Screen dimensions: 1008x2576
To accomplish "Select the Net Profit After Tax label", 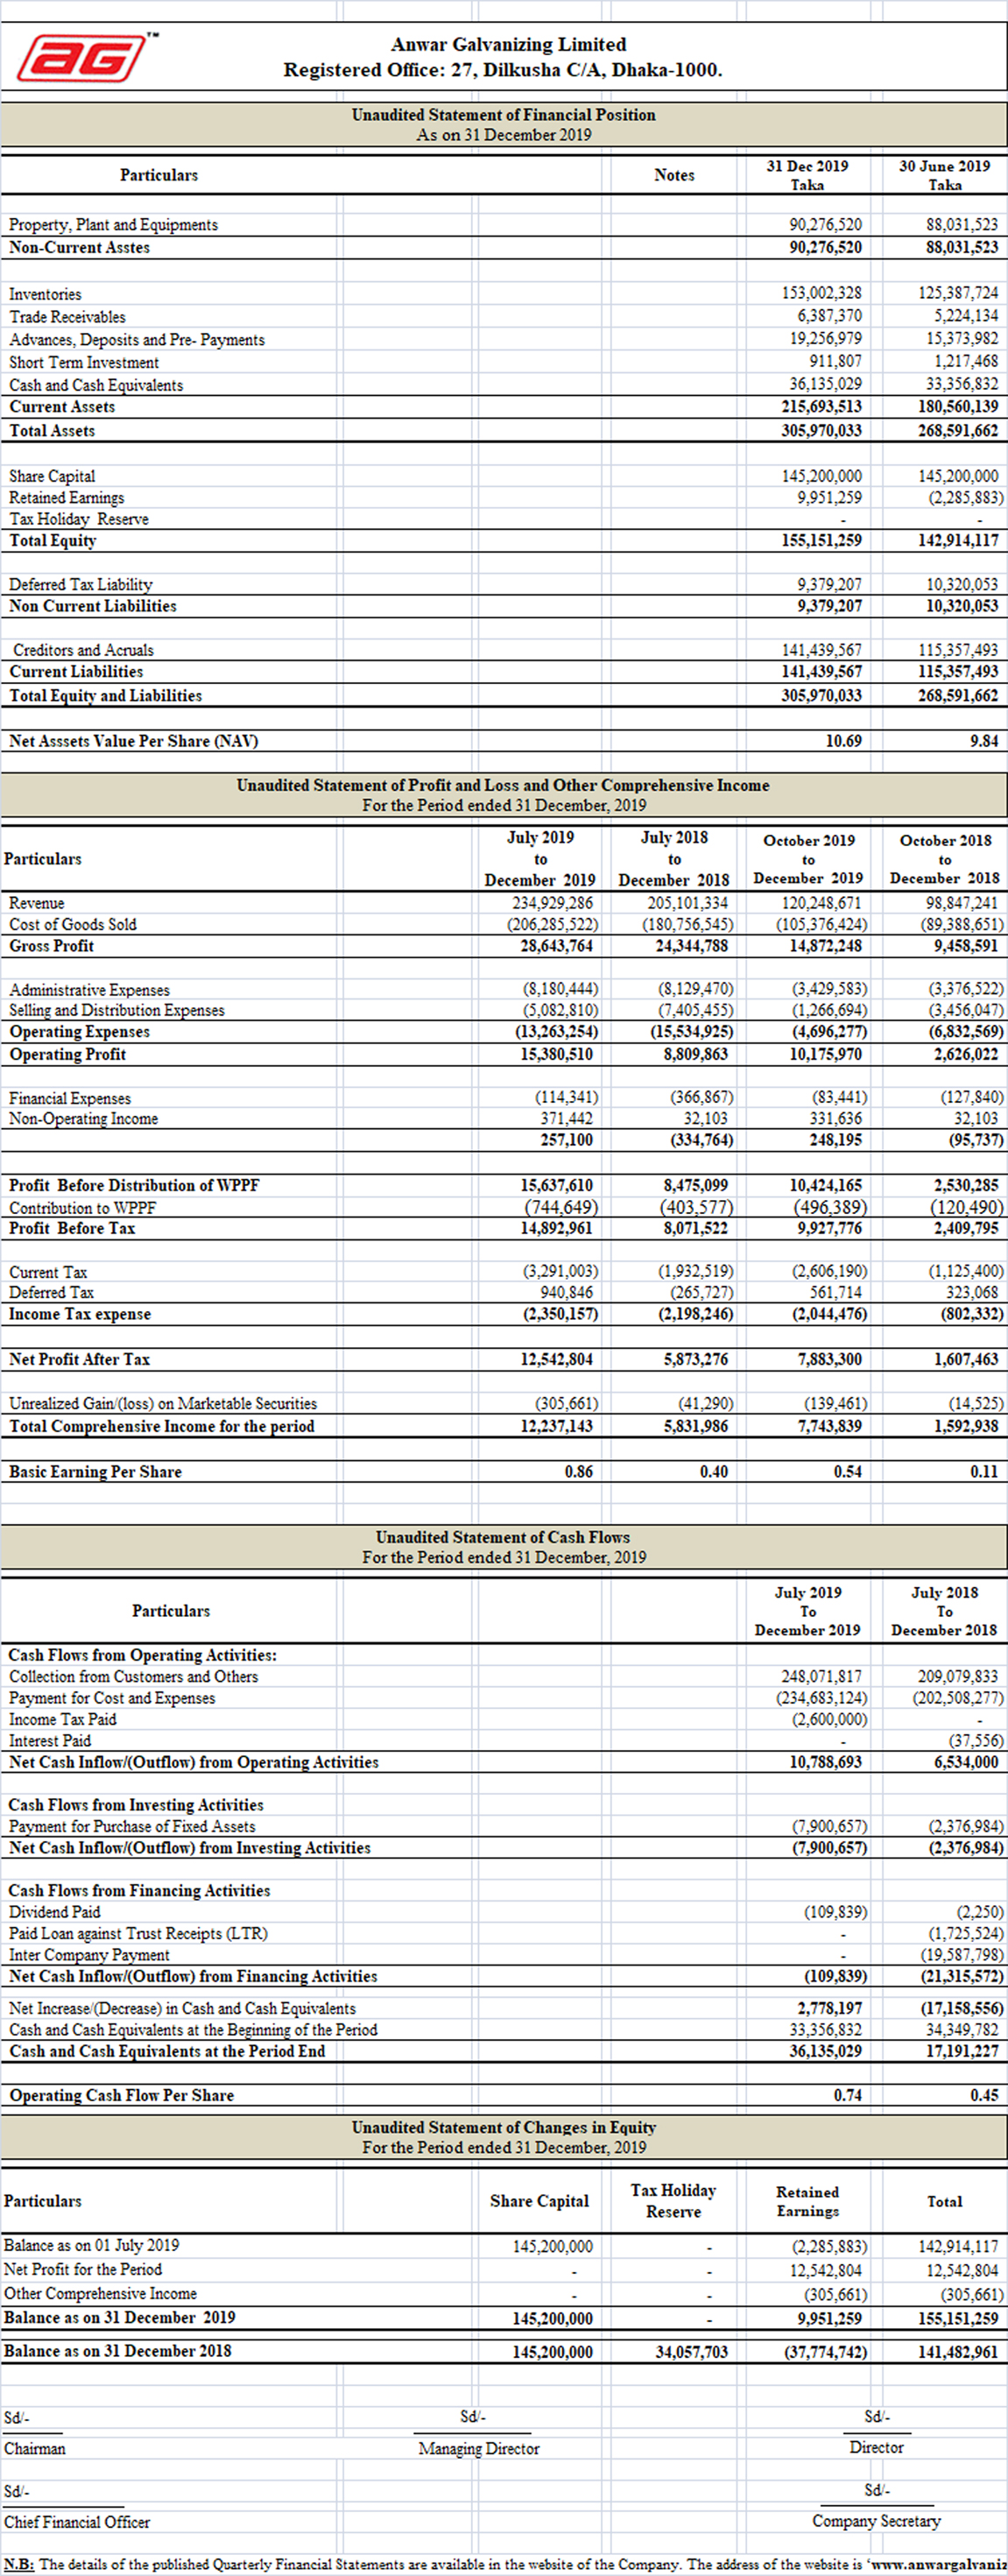I will 79,1359.
